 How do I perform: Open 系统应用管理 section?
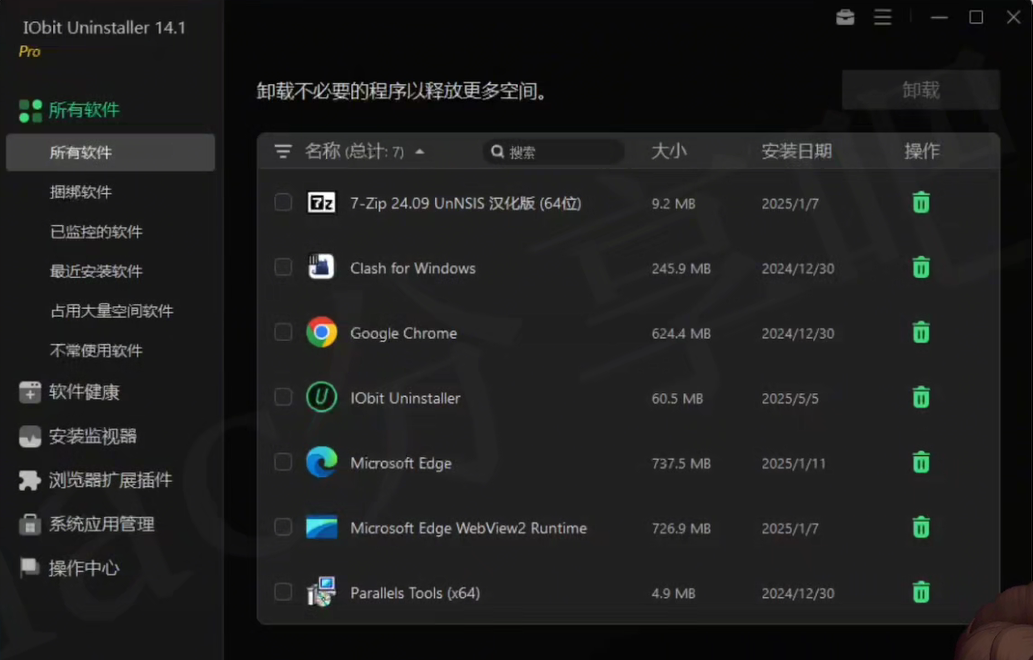coord(86,524)
